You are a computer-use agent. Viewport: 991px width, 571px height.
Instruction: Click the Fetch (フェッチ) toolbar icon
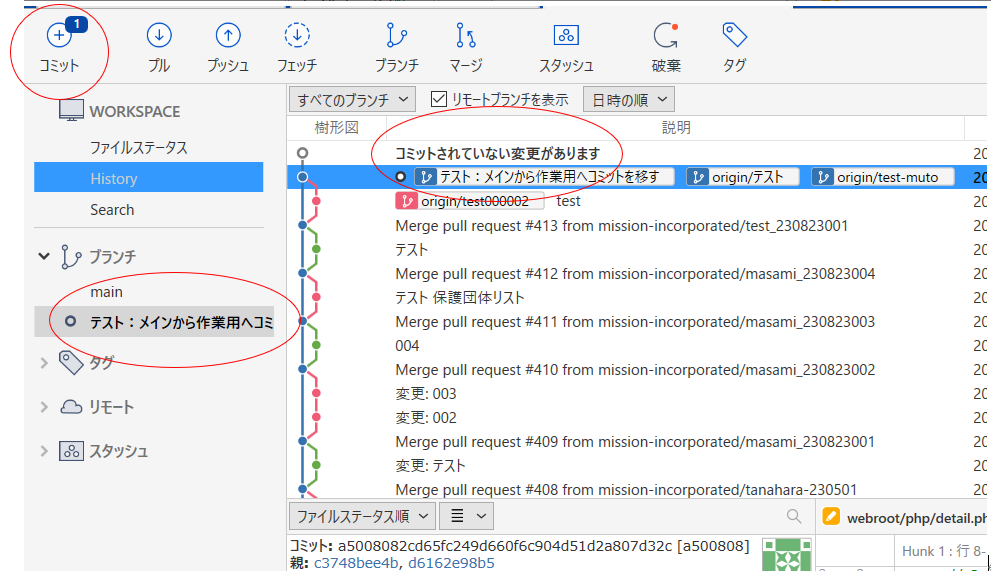(297, 38)
